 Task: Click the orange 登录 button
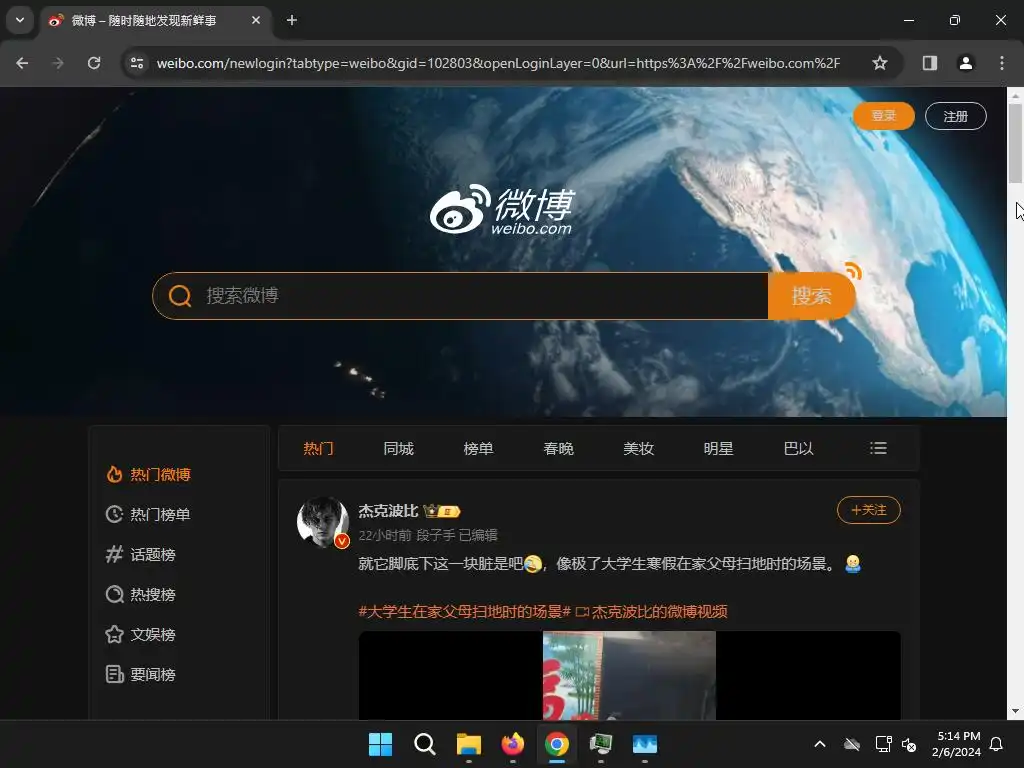[x=884, y=116]
